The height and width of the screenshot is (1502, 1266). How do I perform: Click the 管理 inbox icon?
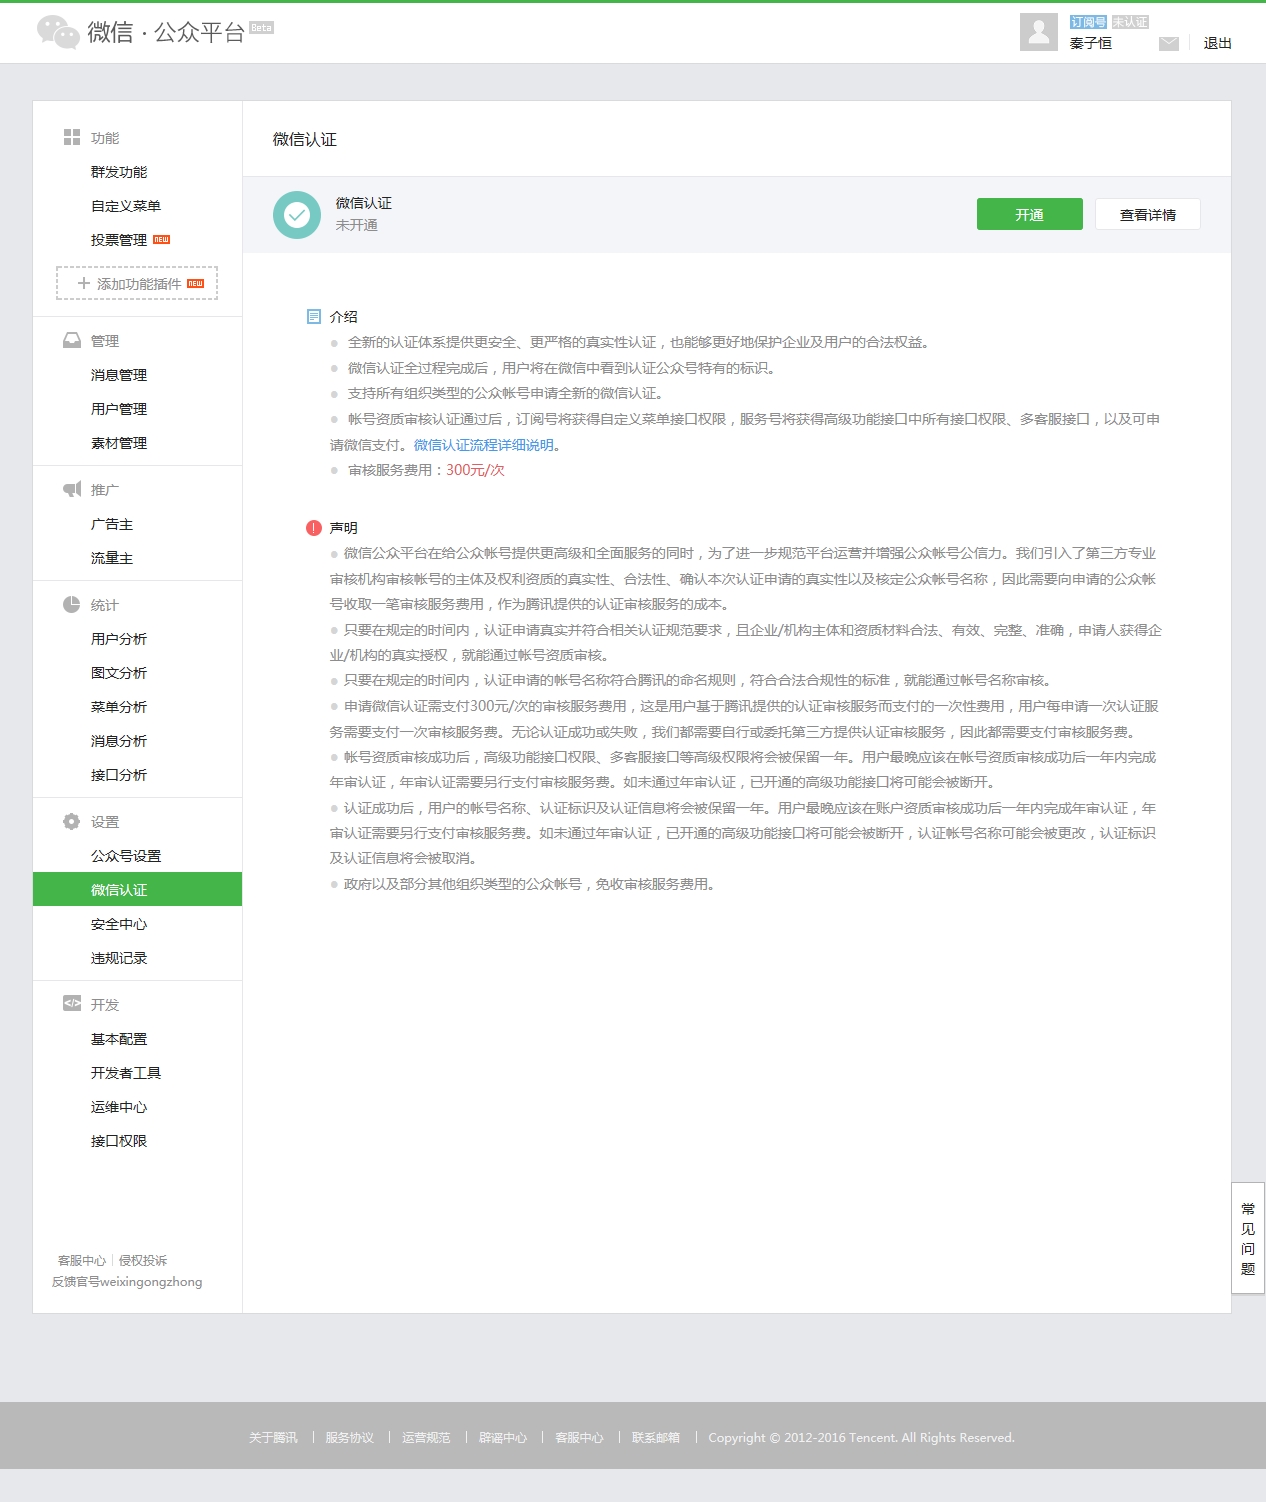pos(72,340)
